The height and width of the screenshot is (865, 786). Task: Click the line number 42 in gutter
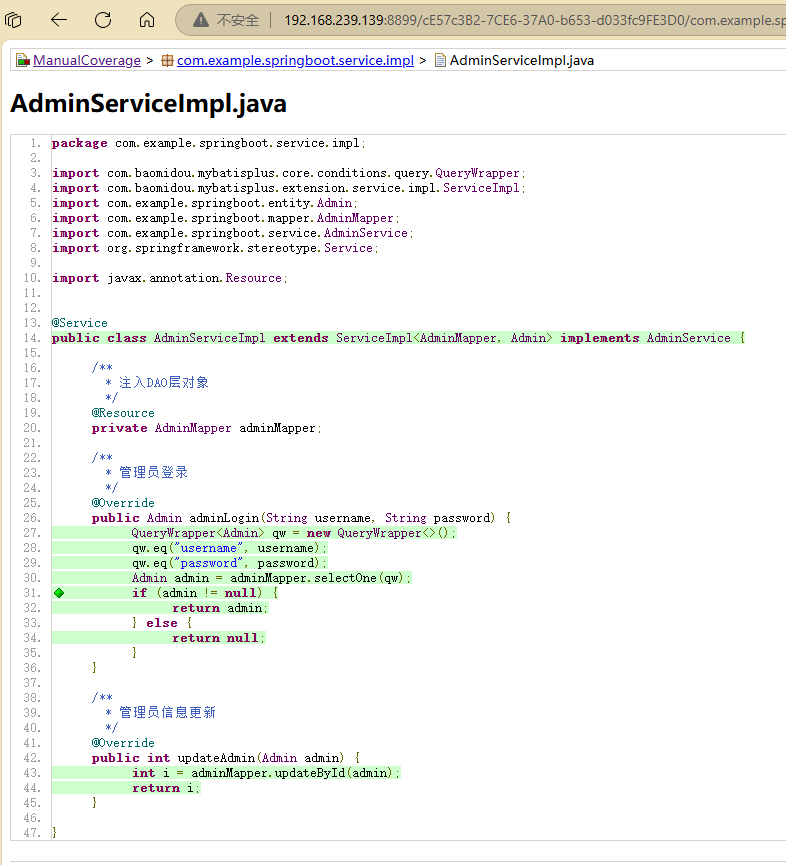click(32, 758)
